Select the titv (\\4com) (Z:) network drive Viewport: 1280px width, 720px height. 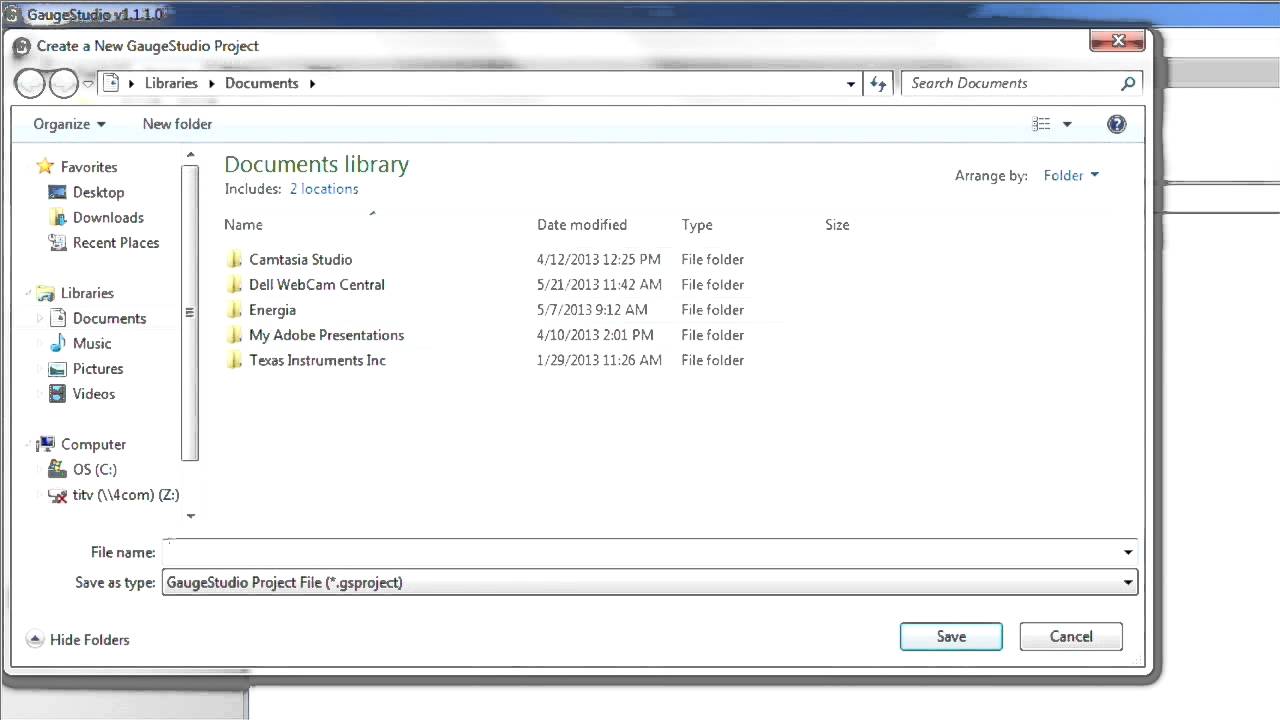[x=126, y=494]
